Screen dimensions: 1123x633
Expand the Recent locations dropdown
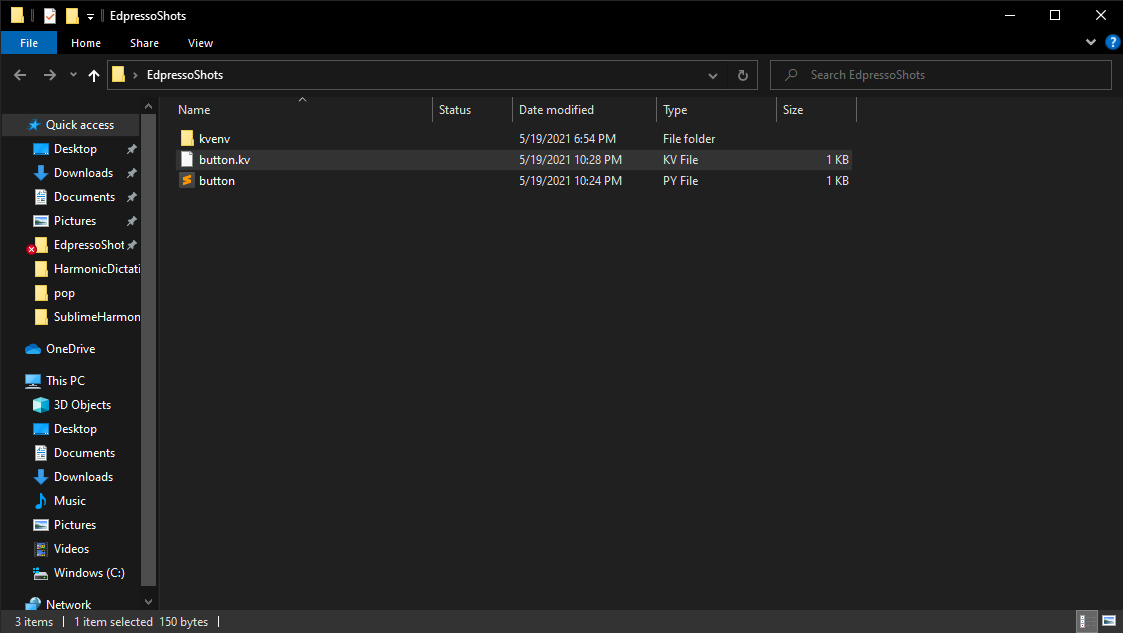coord(73,75)
